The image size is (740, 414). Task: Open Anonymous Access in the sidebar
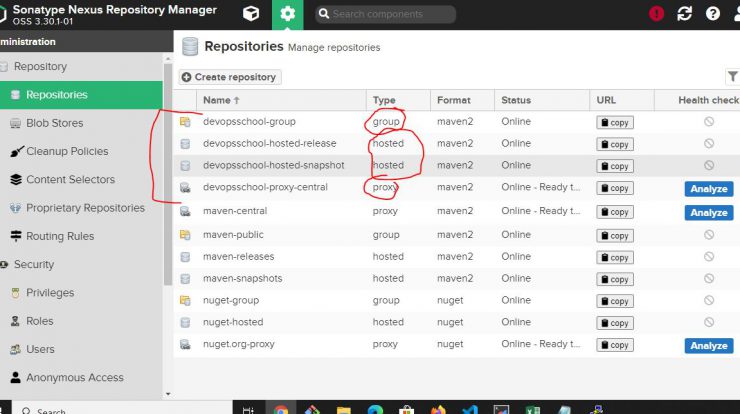coord(75,378)
